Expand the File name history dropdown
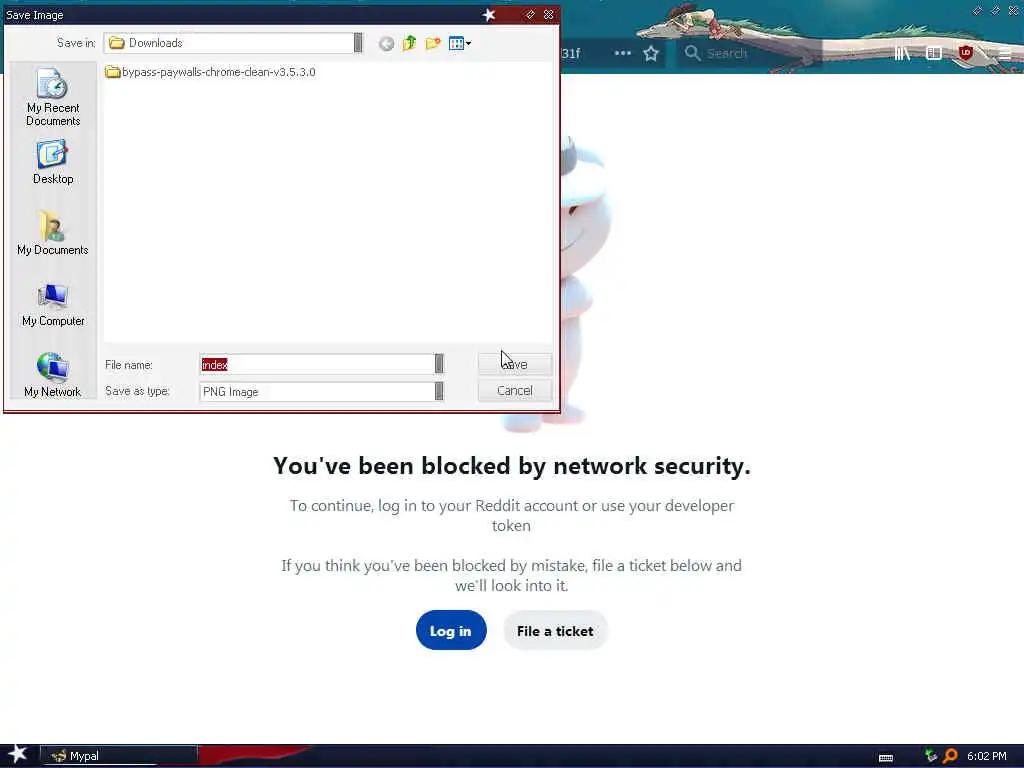 pos(439,364)
